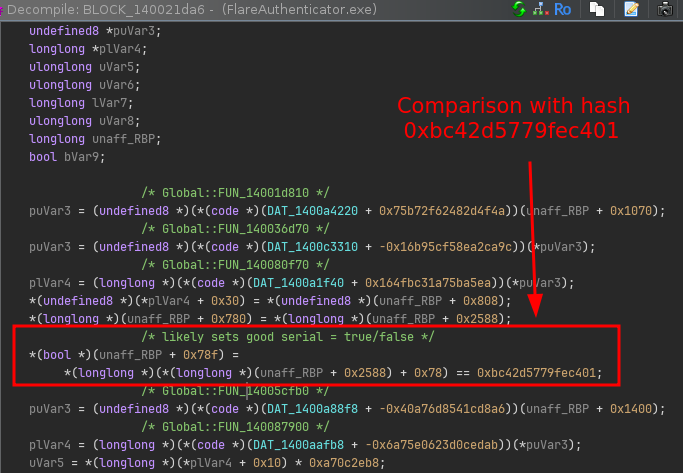The image size is (683, 473).
Task: Click the green Refresh decompile icon
Action: click(x=519, y=10)
